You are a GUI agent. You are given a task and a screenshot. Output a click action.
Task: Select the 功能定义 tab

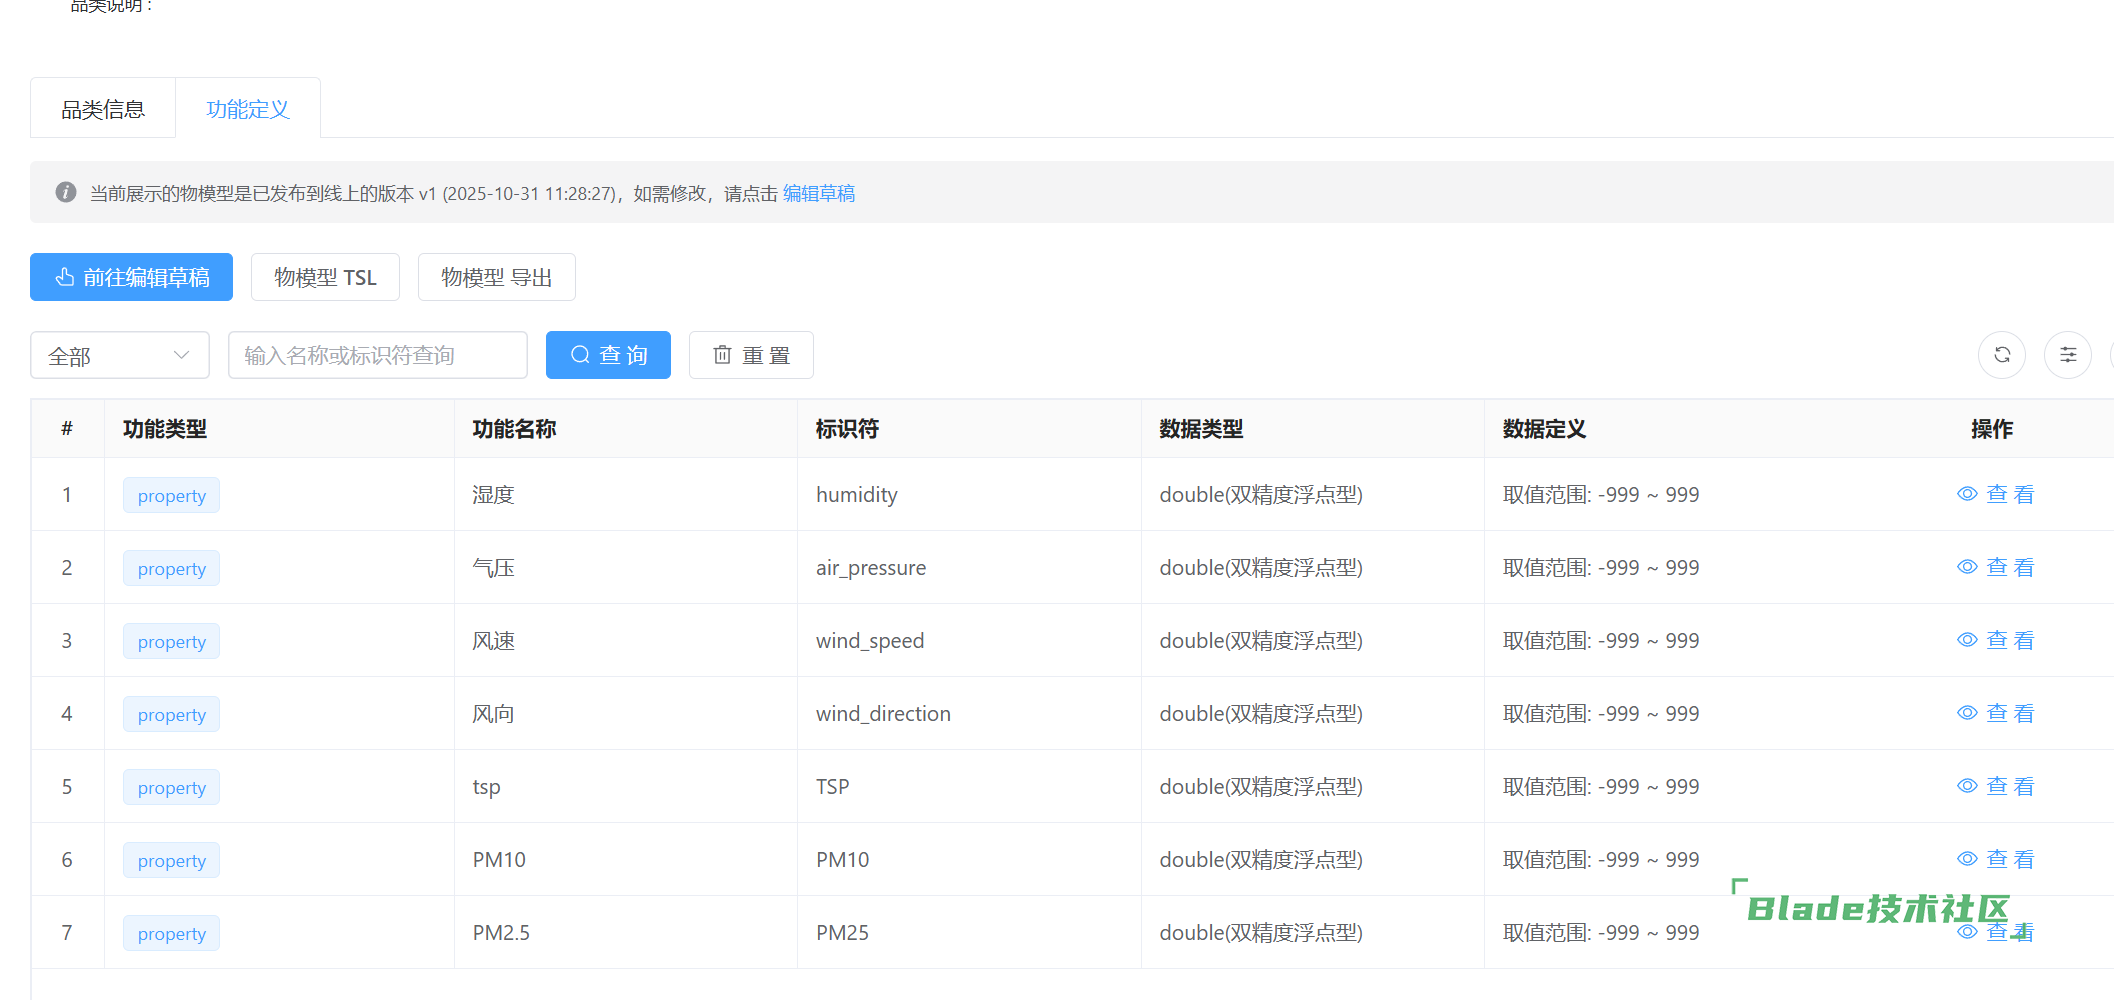point(247,109)
